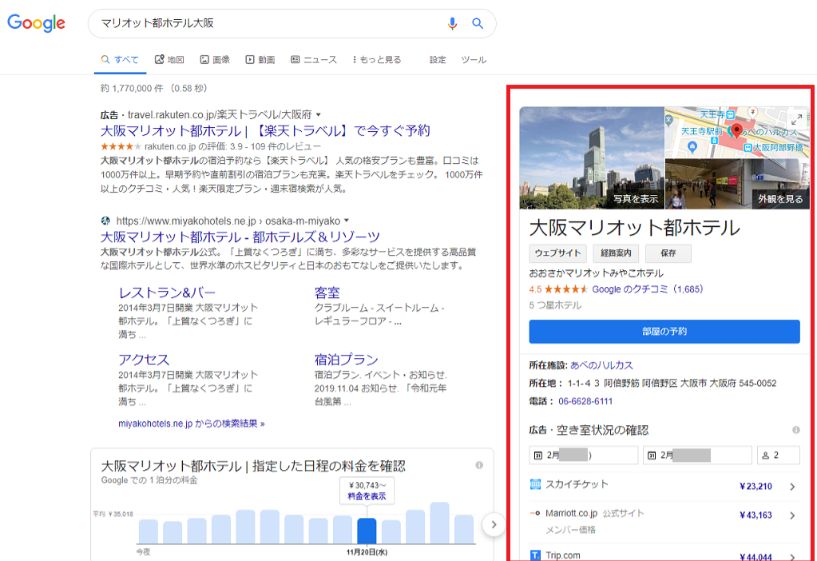
Task: Click the Trip.com provider icon
Action: pyautogui.click(x=535, y=555)
